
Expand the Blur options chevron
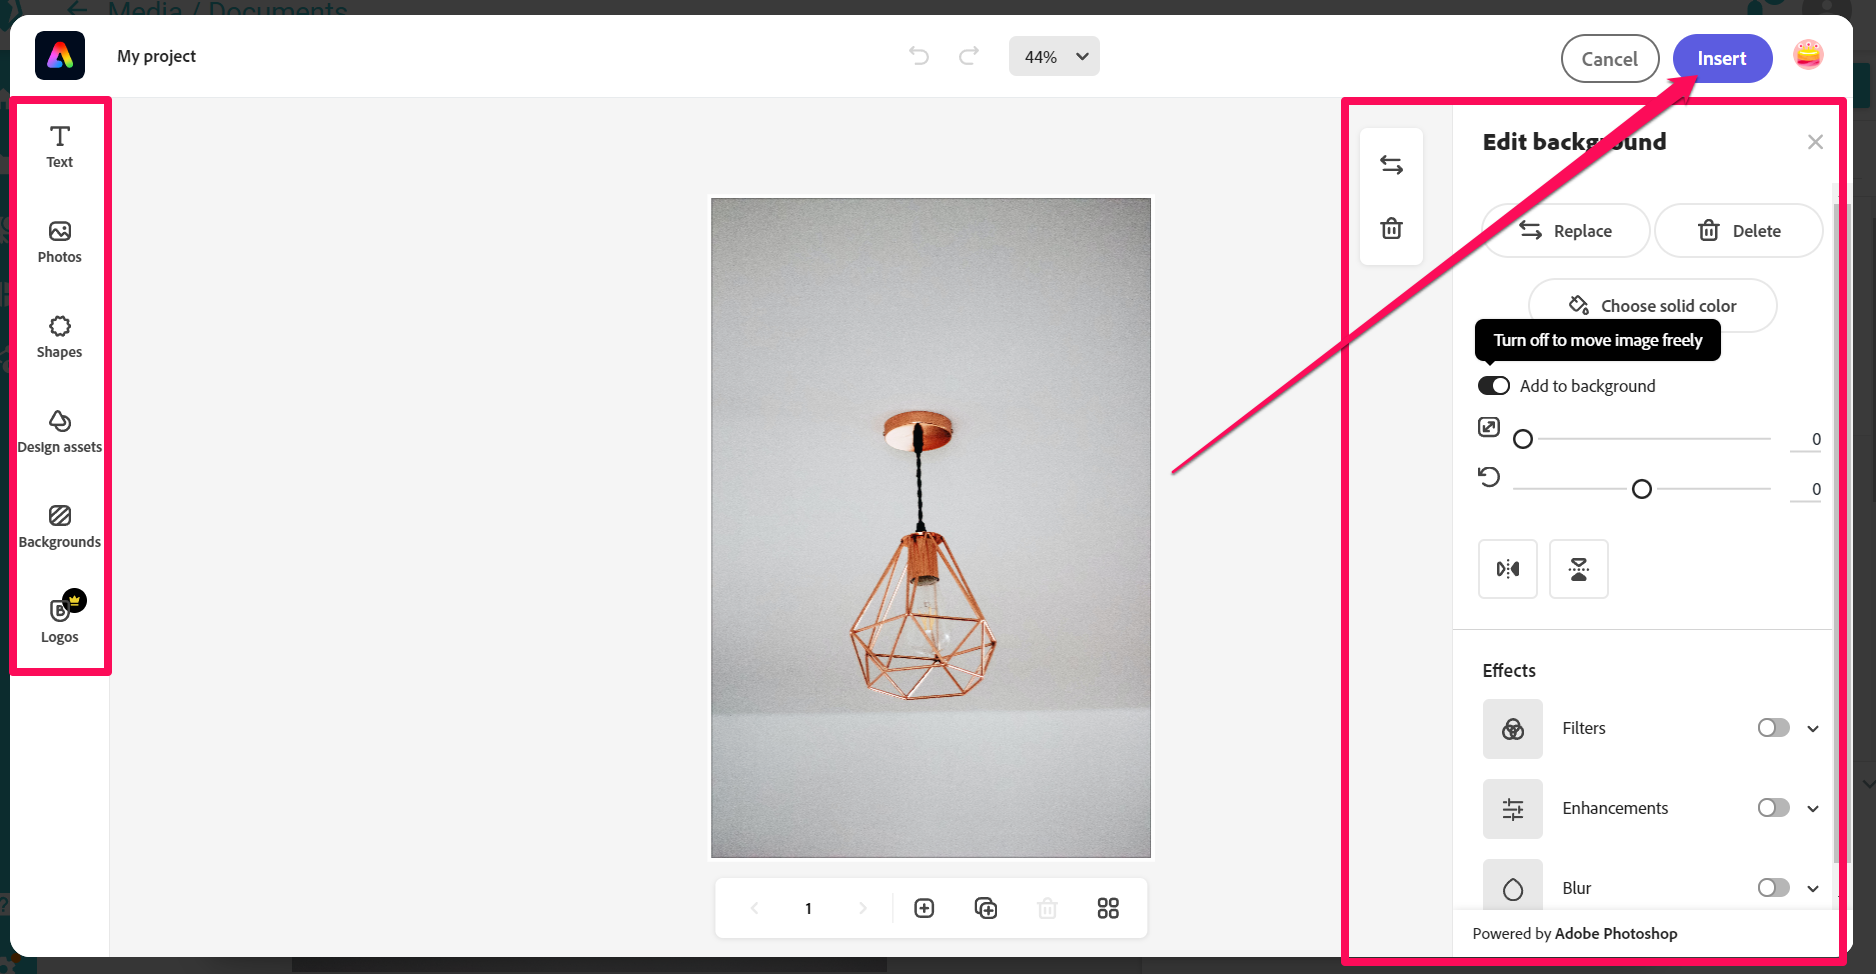point(1813,888)
